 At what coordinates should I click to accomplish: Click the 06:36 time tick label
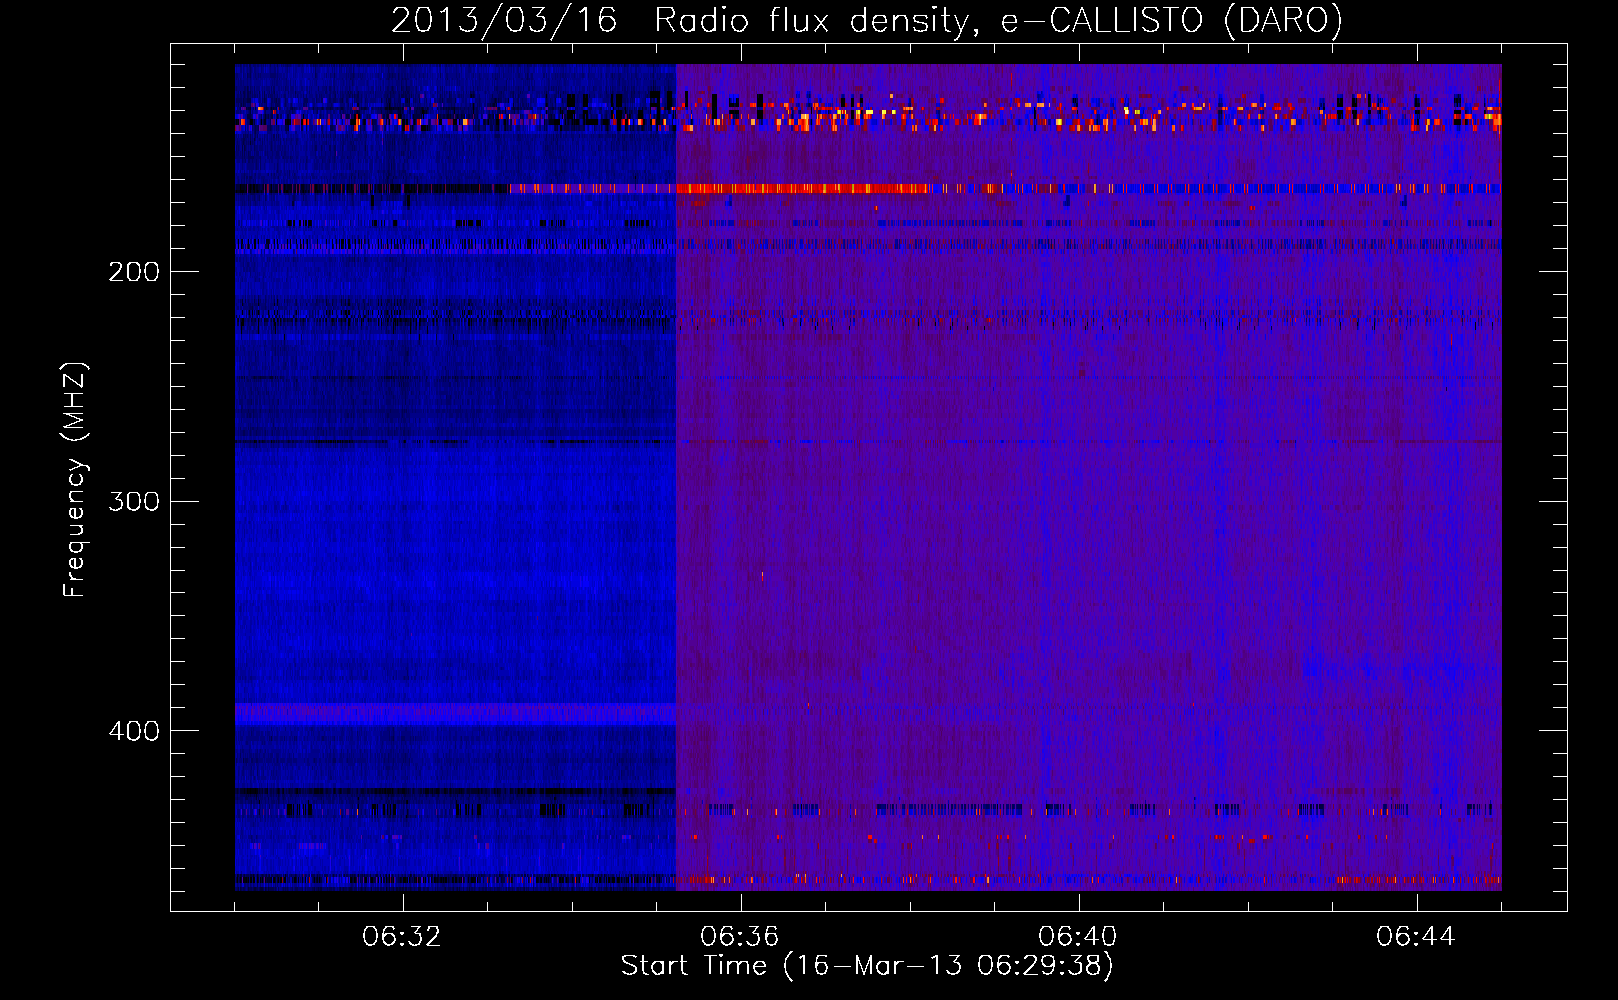point(740,937)
